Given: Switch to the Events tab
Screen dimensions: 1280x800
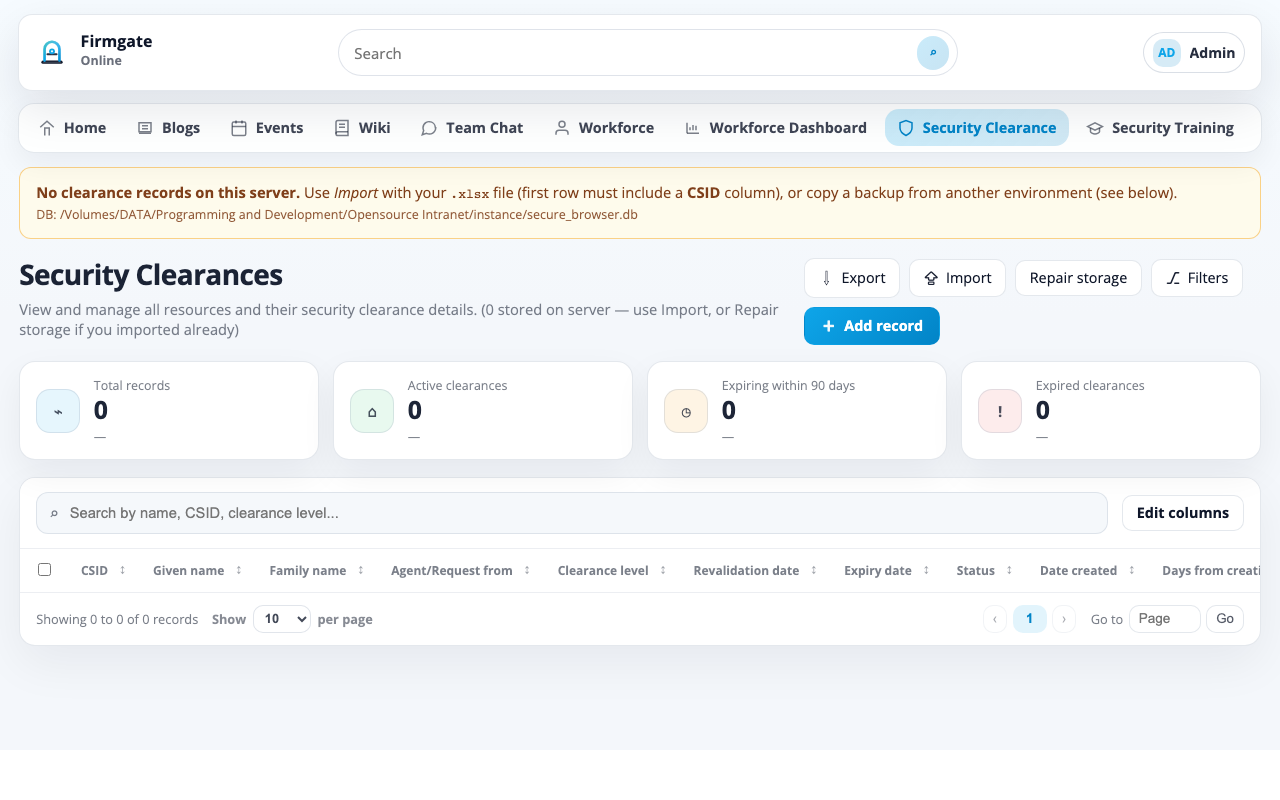Looking at the screenshot, I should (x=267, y=128).
